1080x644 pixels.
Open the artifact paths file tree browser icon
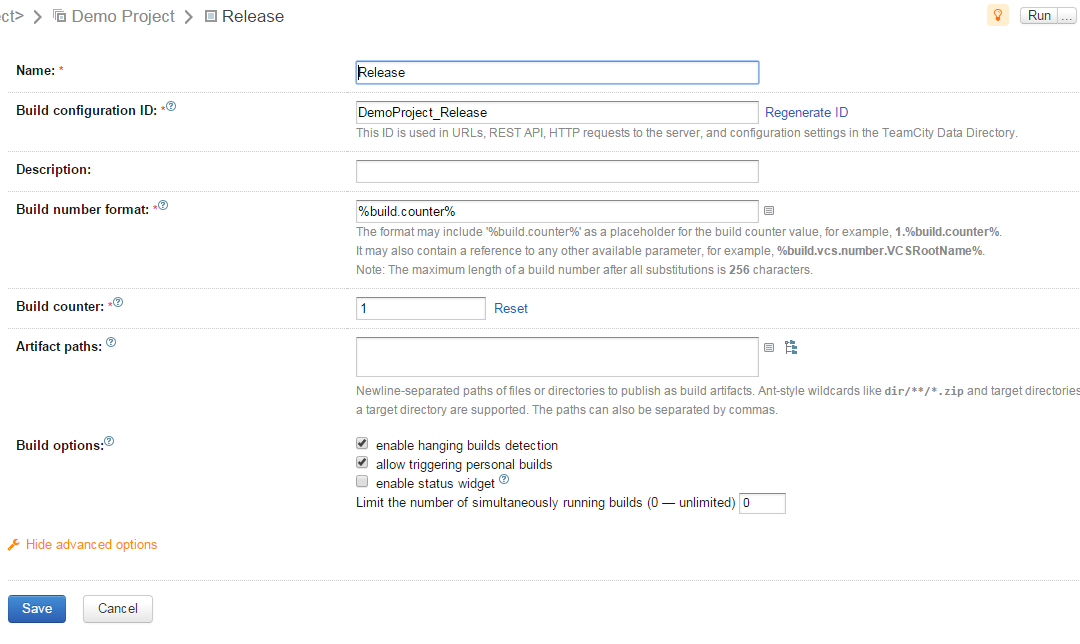[x=791, y=347]
